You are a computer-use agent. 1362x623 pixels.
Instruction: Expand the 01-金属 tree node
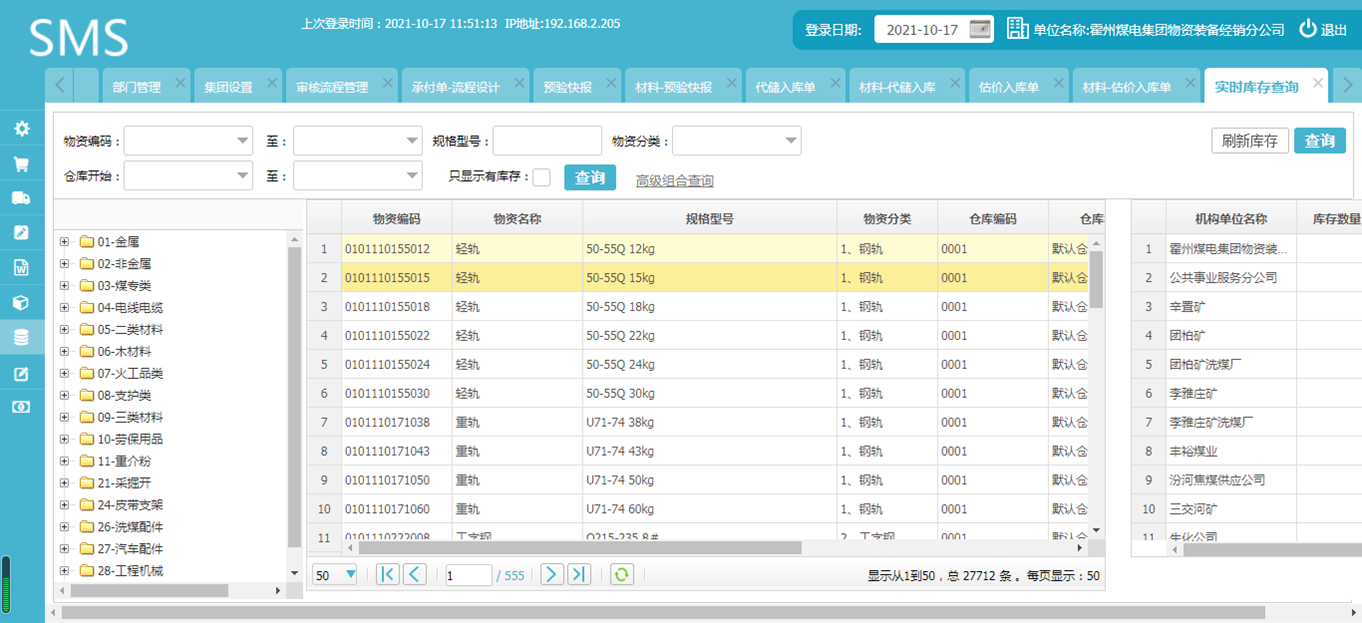(64, 242)
